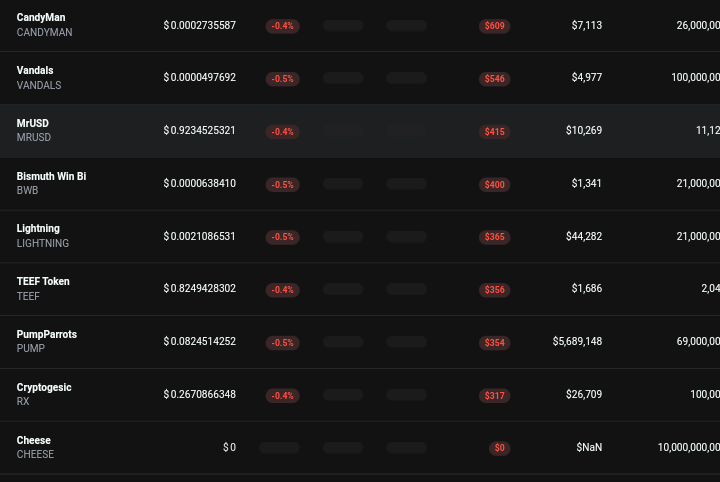Click CandyMan's -0.4% change badge
The image size is (720, 482).
pyautogui.click(x=282, y=26)
